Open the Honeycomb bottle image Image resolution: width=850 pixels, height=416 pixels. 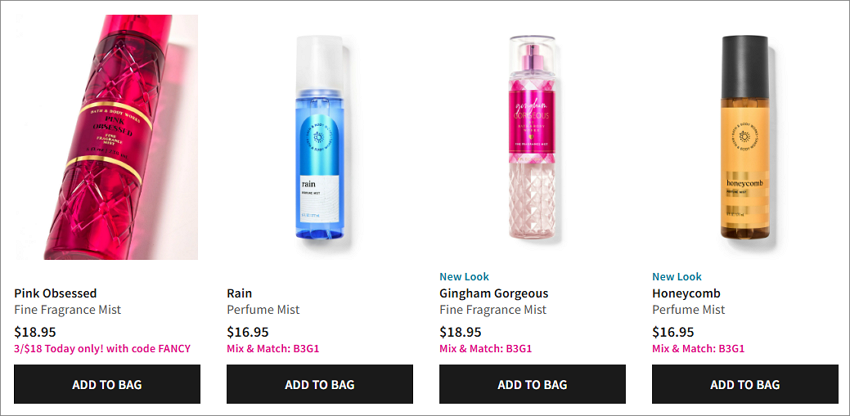point(745,137)
